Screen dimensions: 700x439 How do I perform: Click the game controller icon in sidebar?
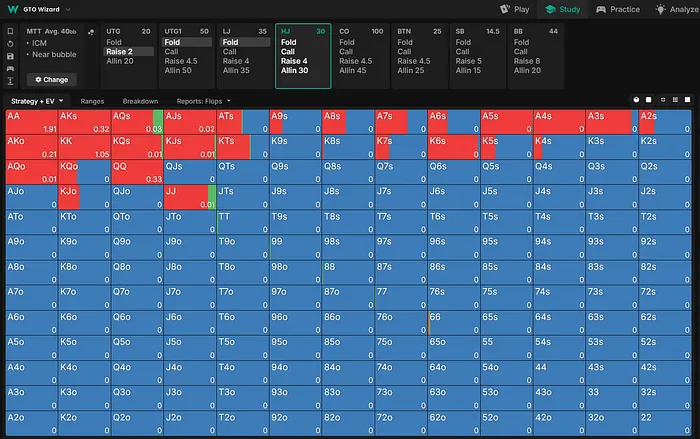coord(9,68)
